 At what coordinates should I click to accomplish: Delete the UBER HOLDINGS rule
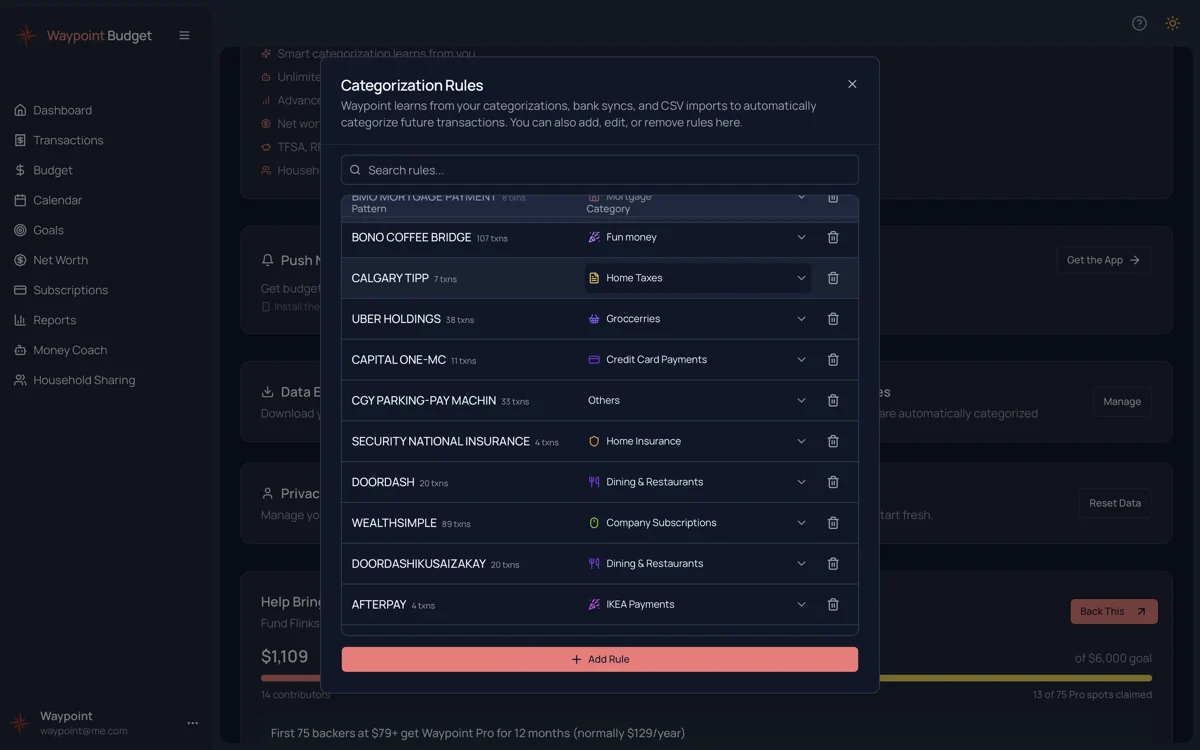pyautogui.click(x=833, y=319)
